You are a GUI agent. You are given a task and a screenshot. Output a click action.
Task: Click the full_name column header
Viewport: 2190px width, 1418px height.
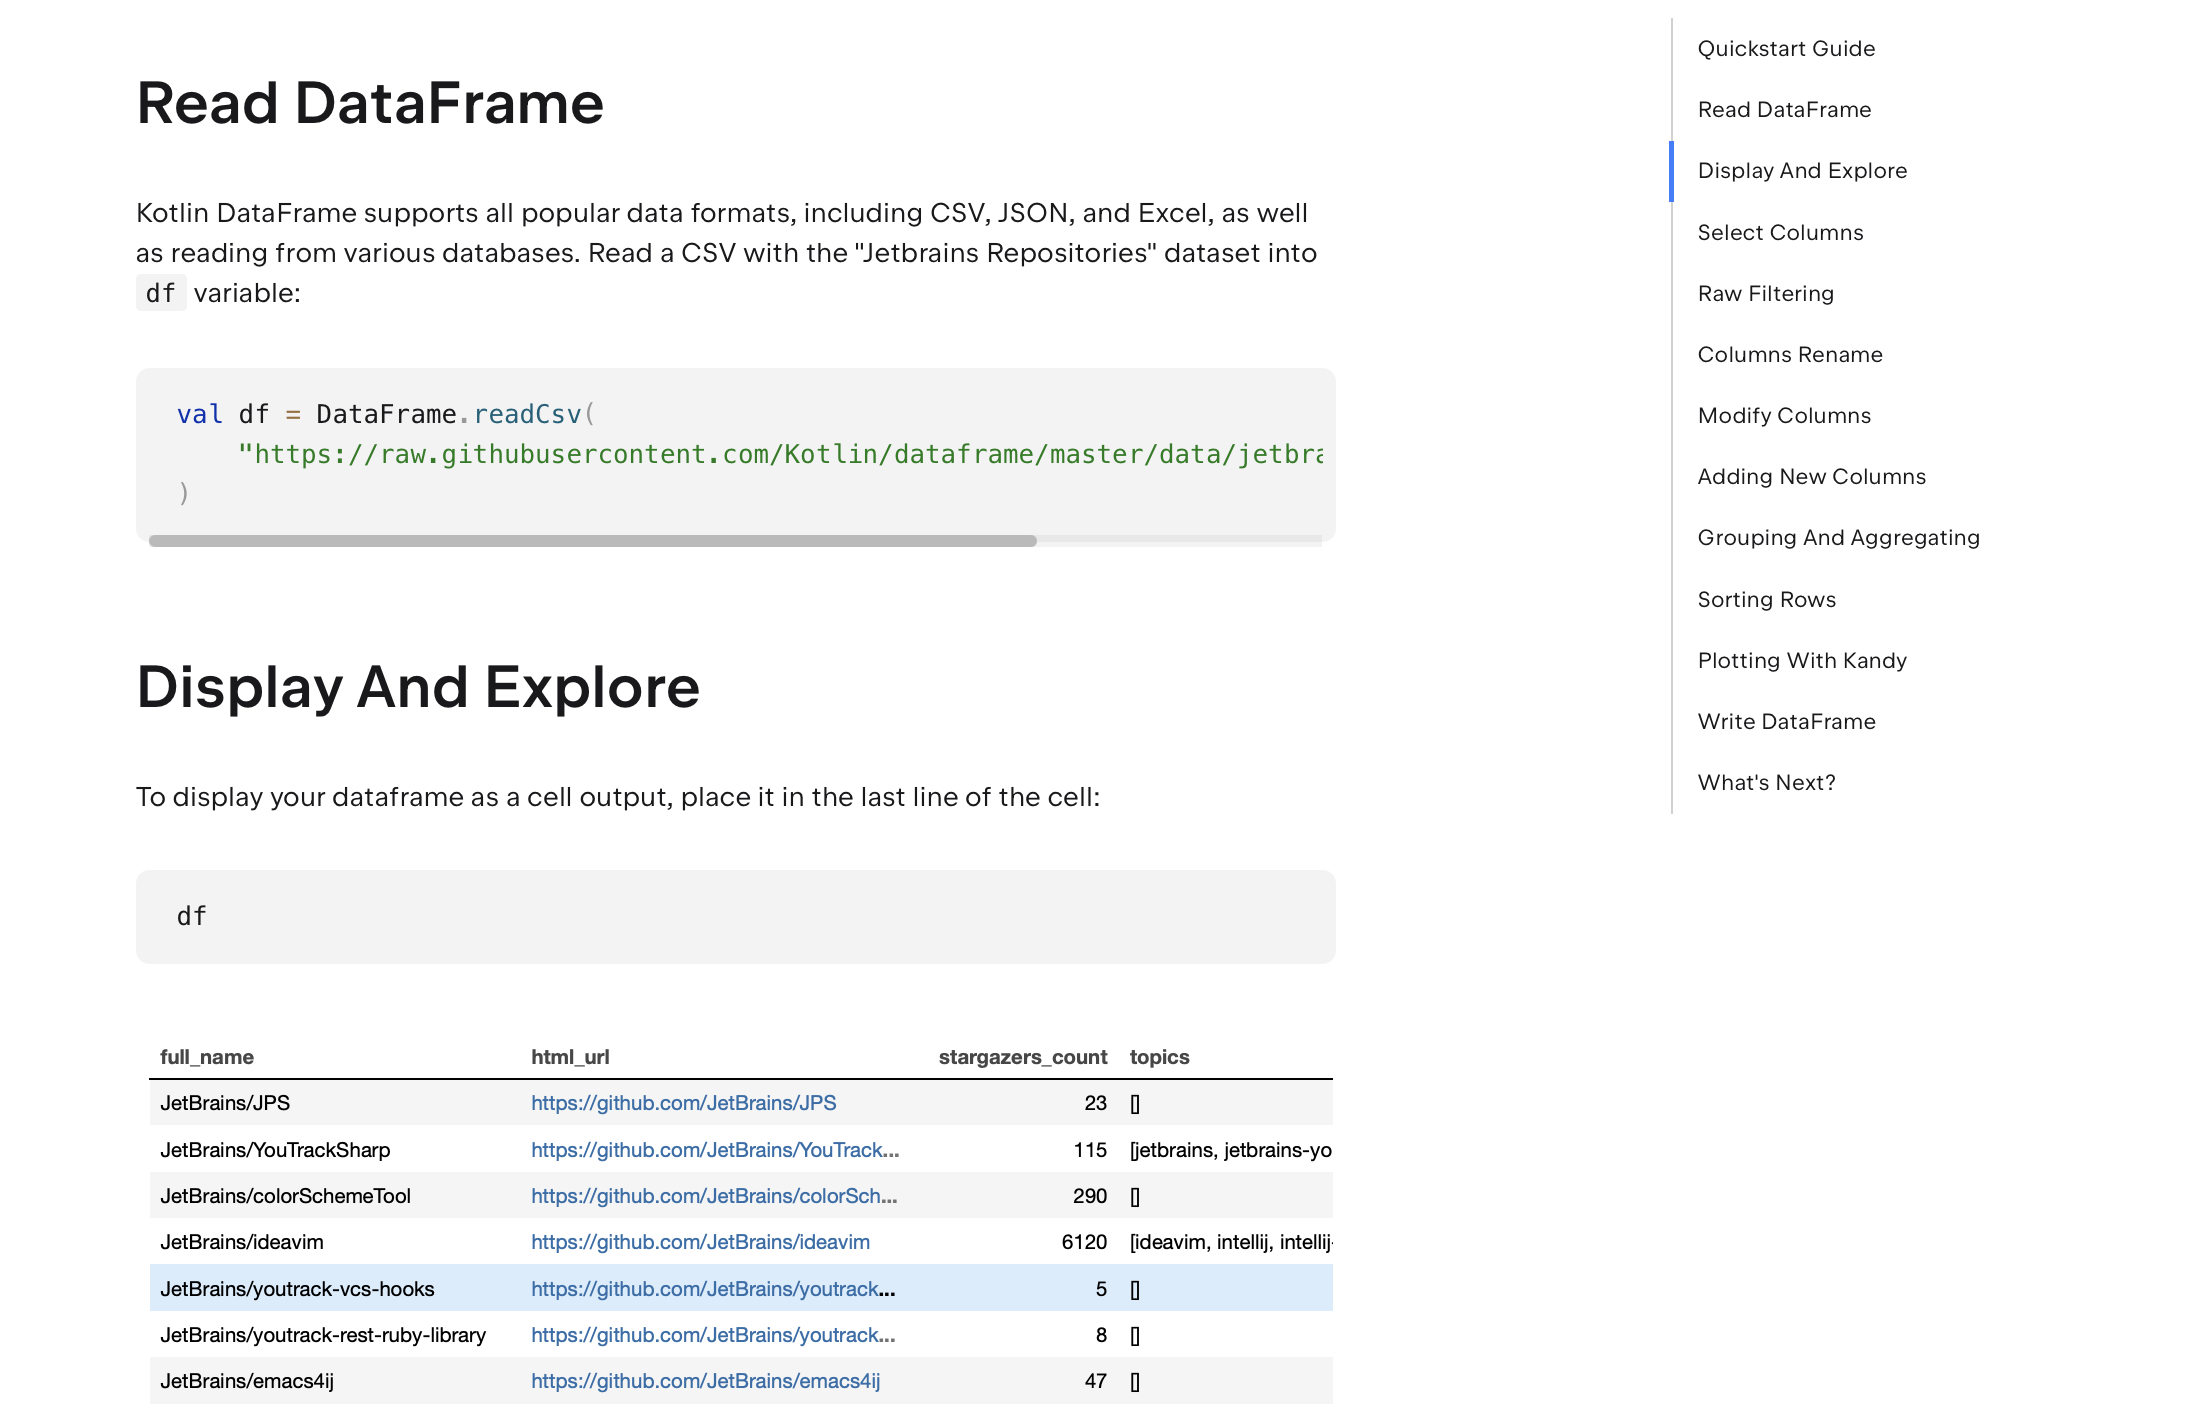coord(207,1056)
